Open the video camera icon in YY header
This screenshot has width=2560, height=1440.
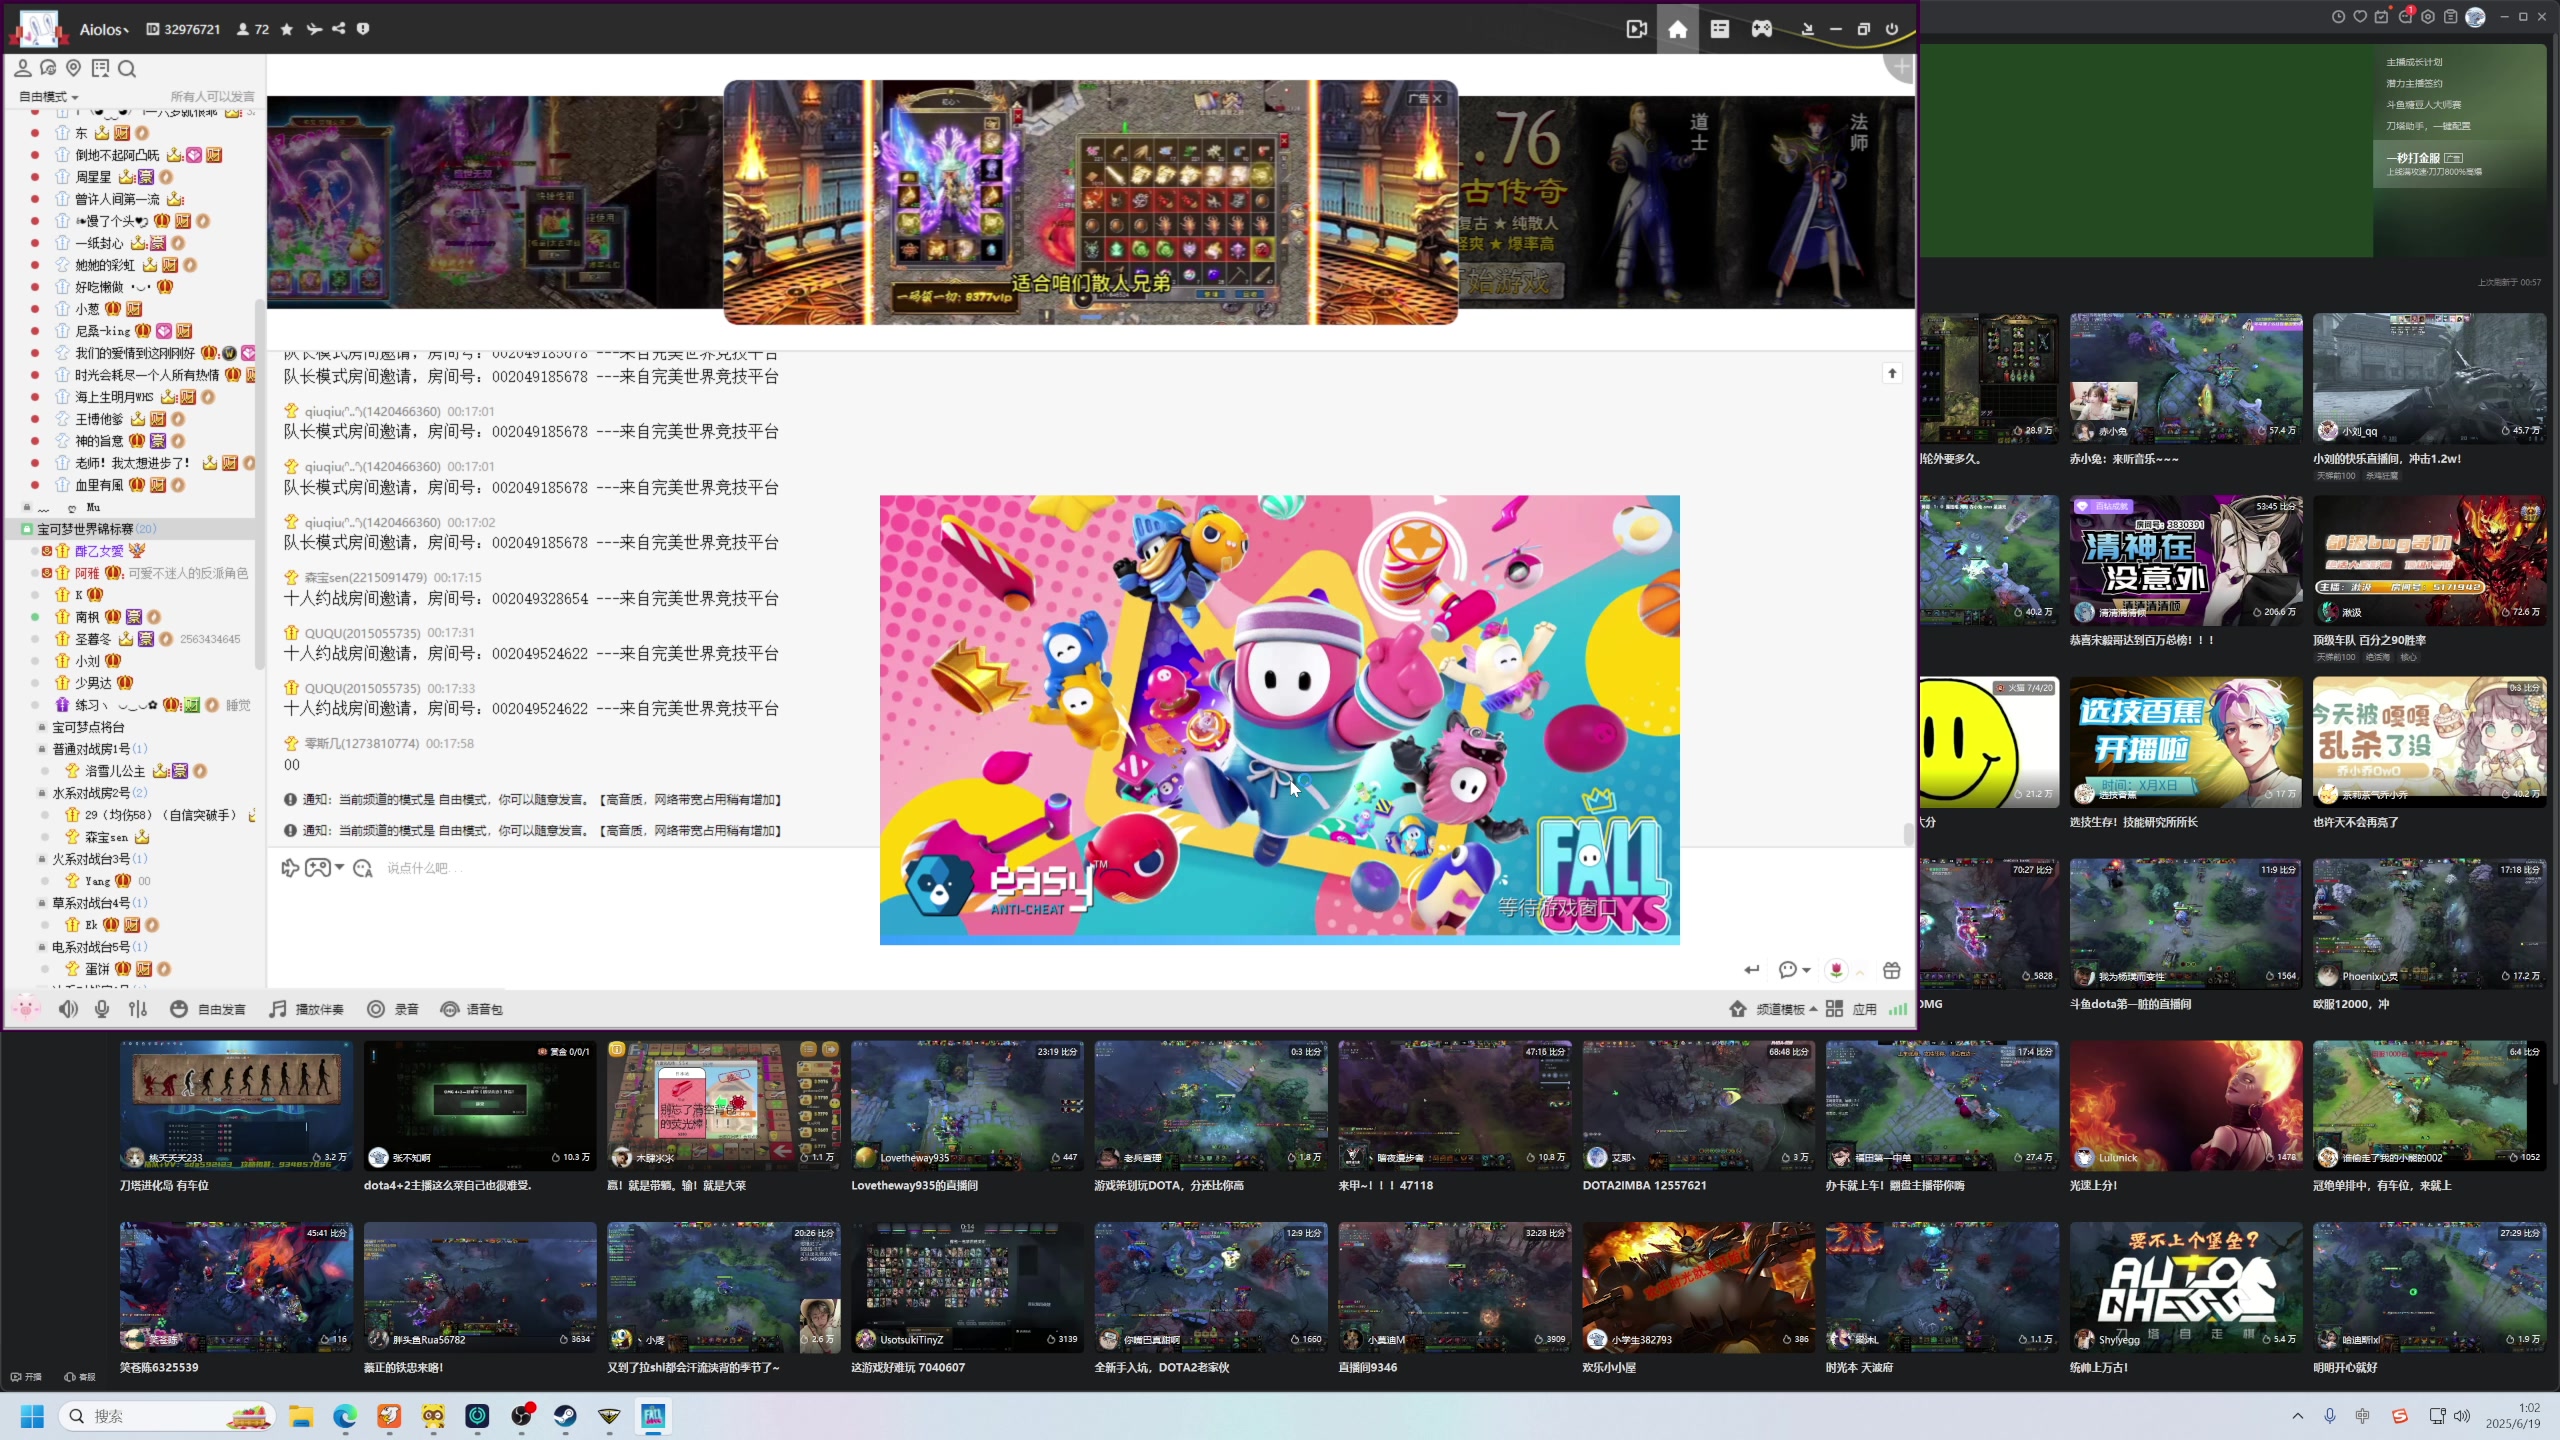[x=1637, y=29]
